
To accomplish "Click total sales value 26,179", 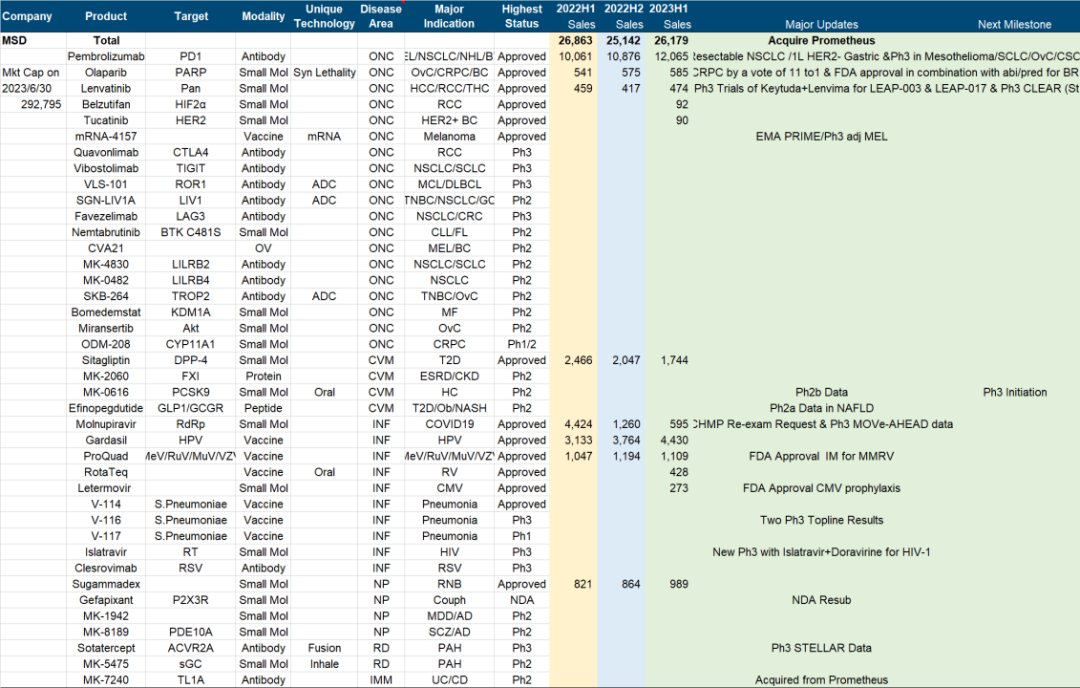I will [x=671, y=40].
